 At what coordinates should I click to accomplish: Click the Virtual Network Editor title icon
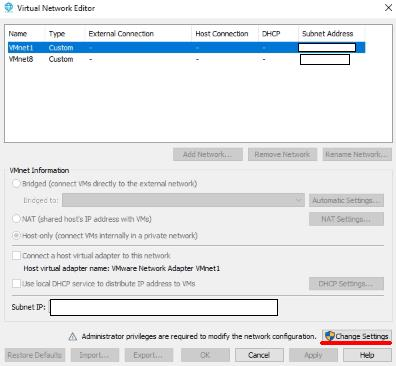(x=8, y=7)
